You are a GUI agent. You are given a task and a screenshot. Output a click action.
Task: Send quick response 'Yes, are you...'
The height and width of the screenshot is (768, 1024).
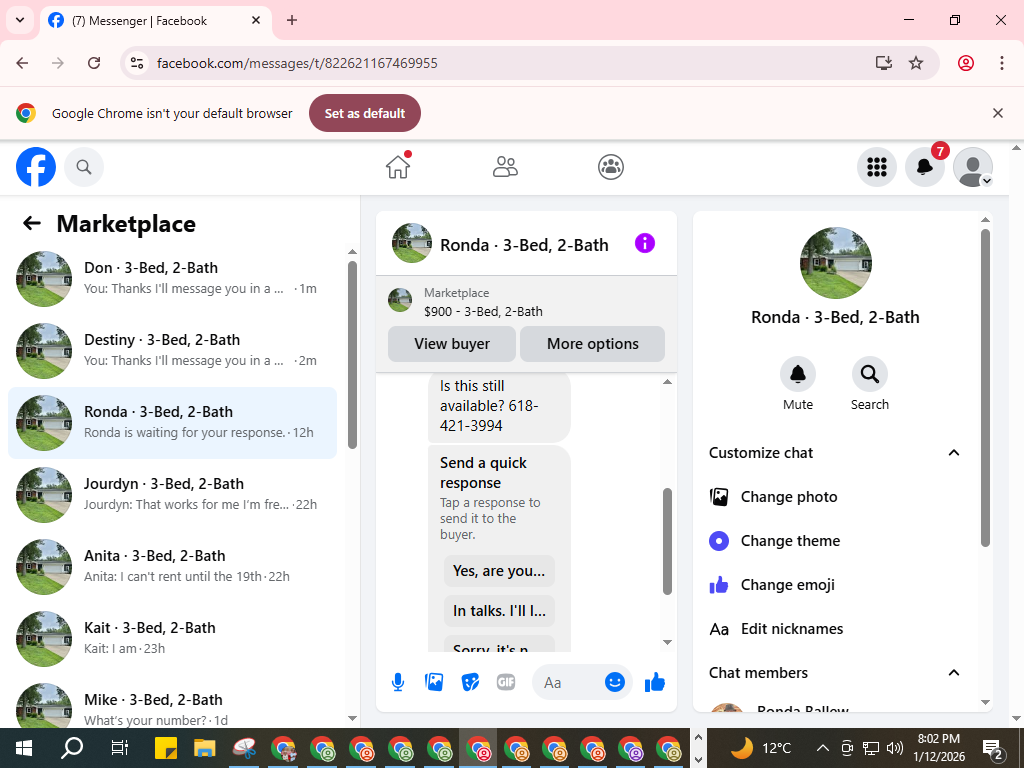coord(499,571)
